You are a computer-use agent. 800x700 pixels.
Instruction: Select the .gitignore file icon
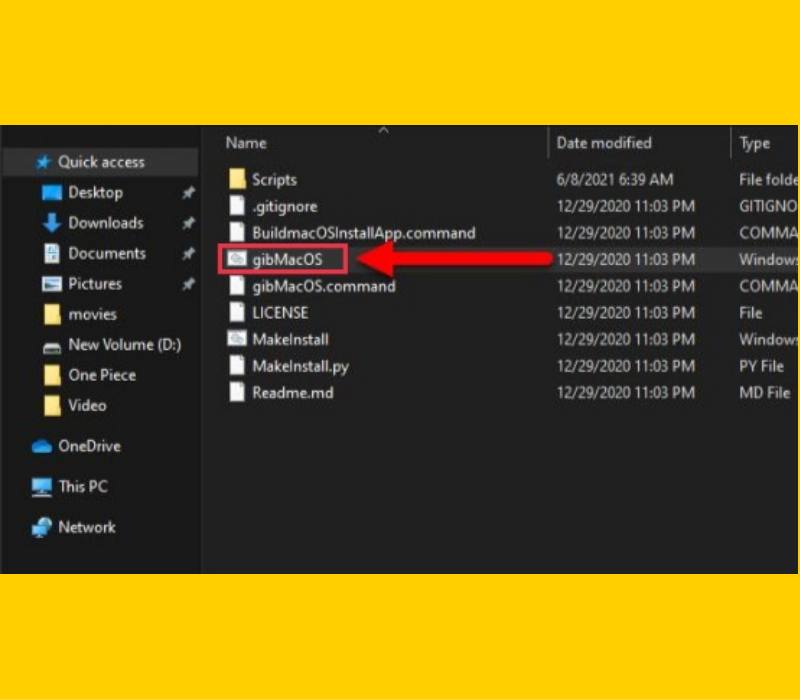(237, 206)
